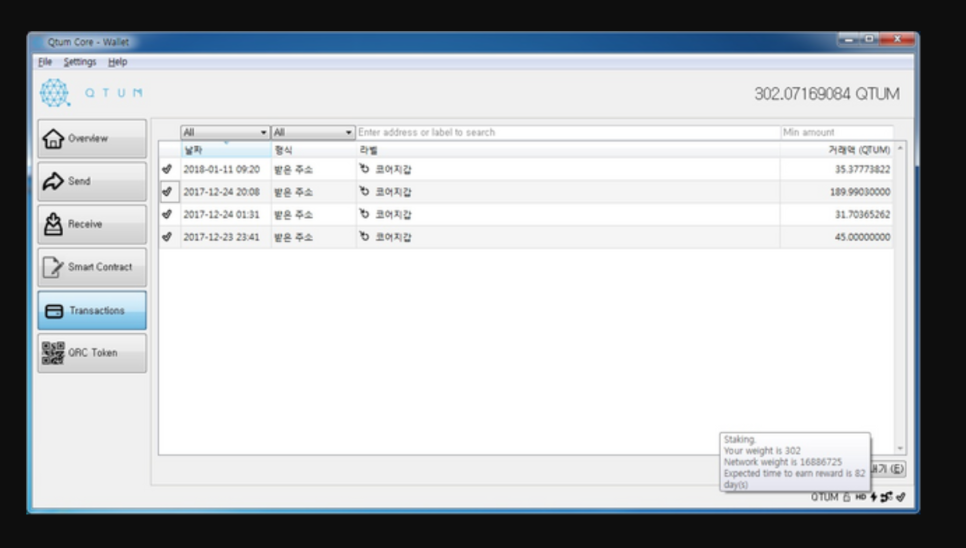
Task: Open the File menu
Action: (x=45, y=62)
